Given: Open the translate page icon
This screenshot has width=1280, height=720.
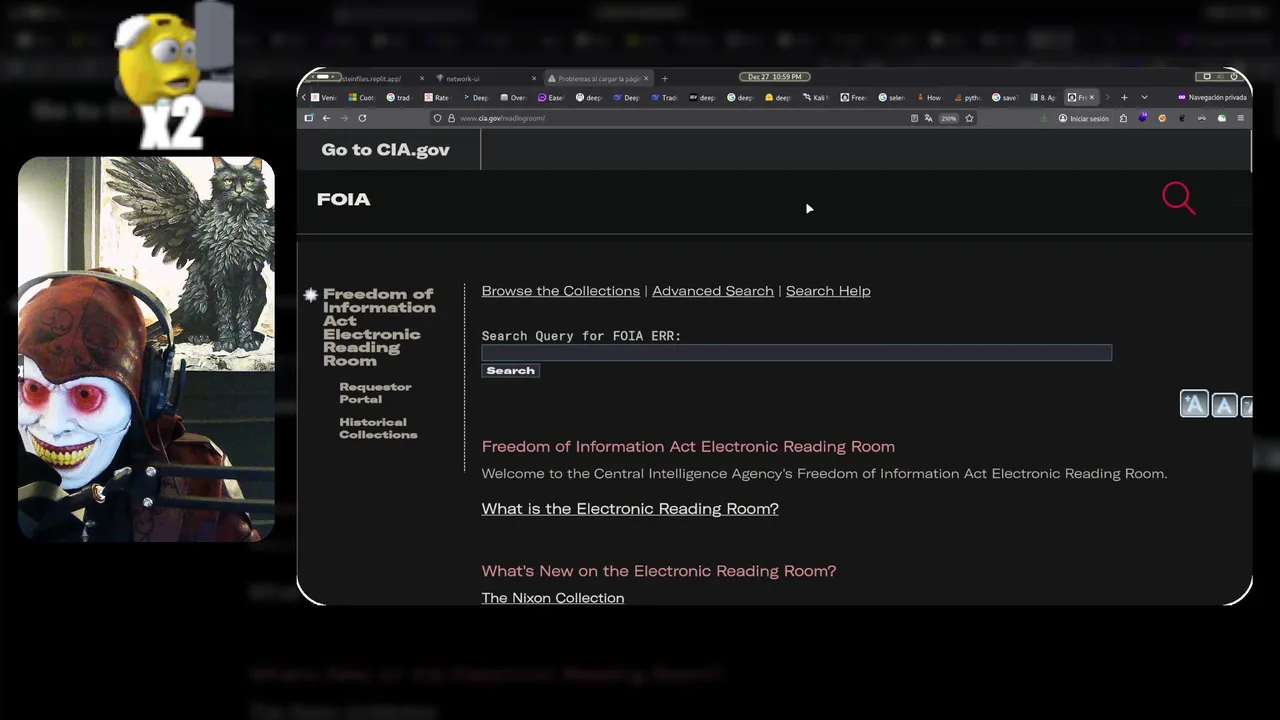Looking at the screenshot, I should 928,118.
